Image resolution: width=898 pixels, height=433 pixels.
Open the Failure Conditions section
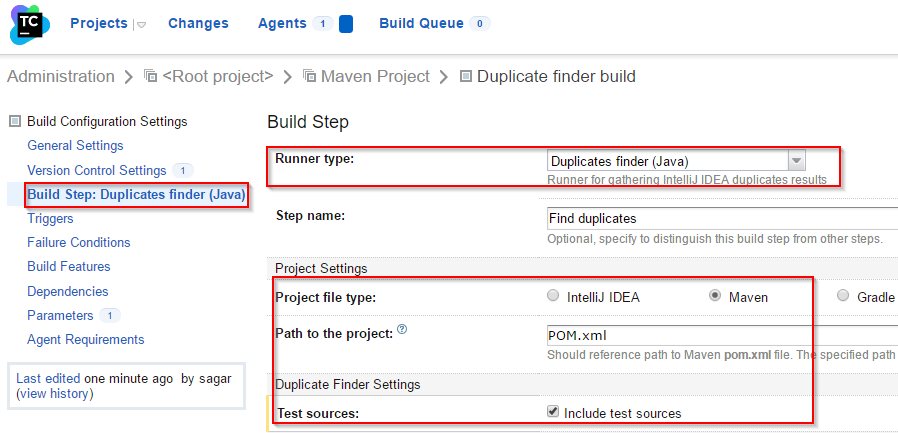coord(78,242)
